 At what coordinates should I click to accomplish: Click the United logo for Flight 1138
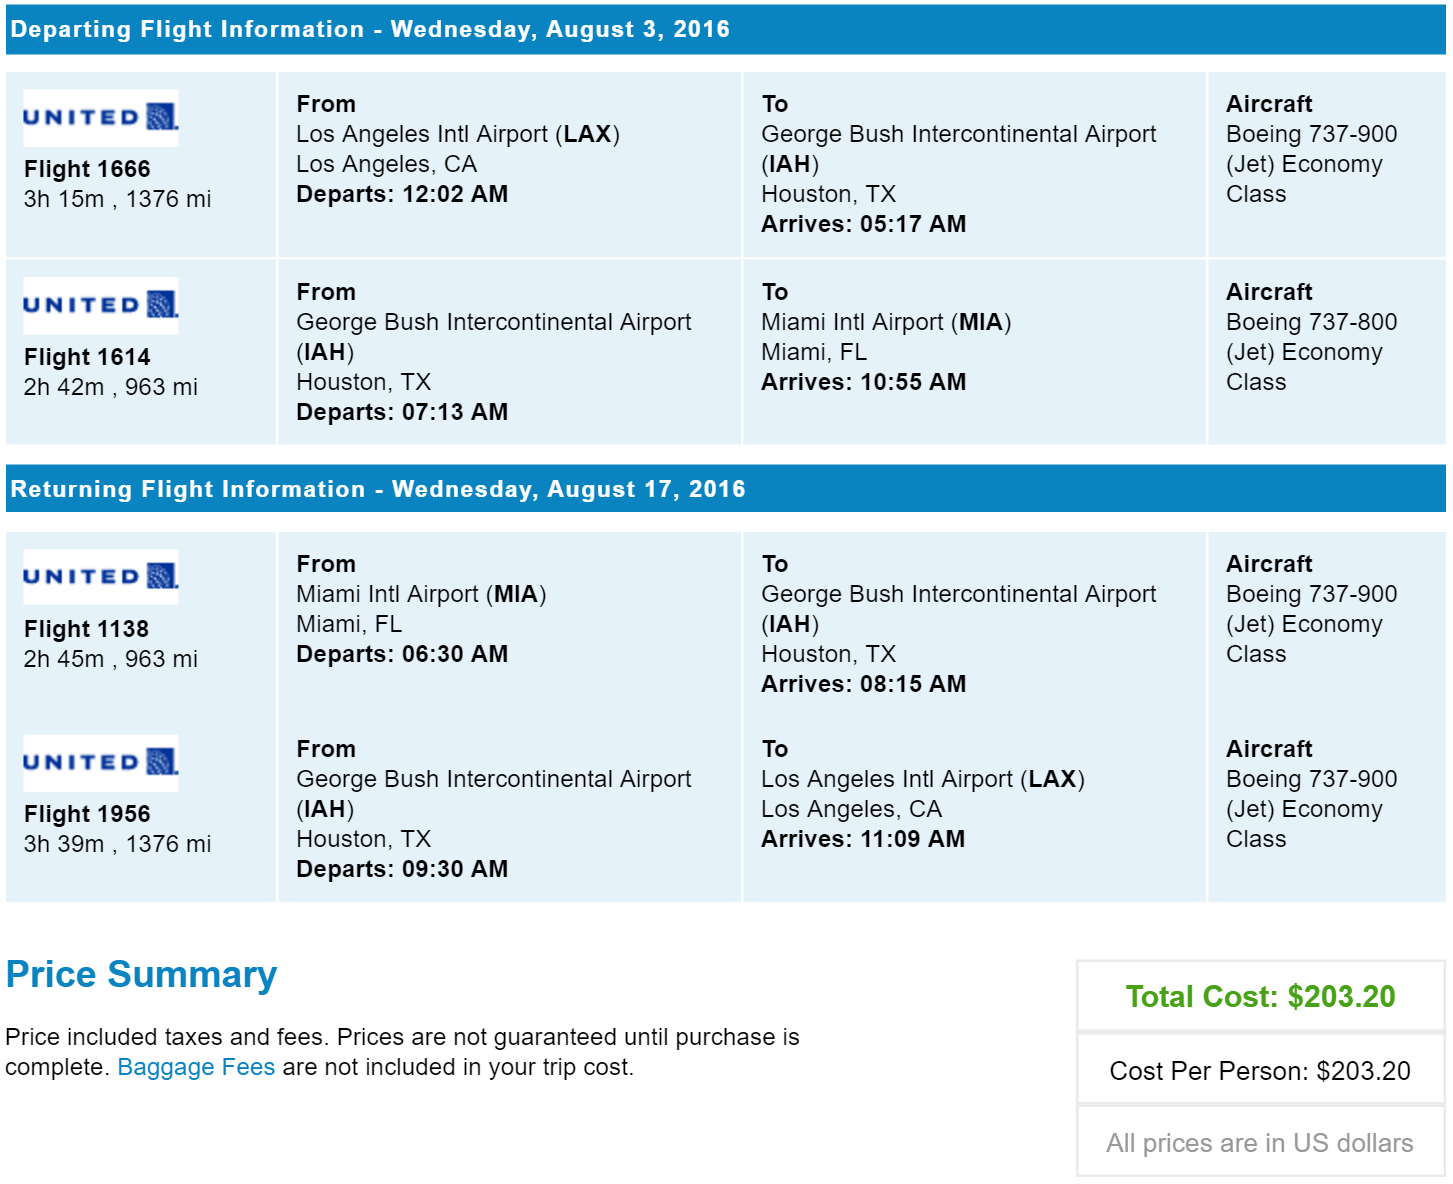(x=101, y=577)
